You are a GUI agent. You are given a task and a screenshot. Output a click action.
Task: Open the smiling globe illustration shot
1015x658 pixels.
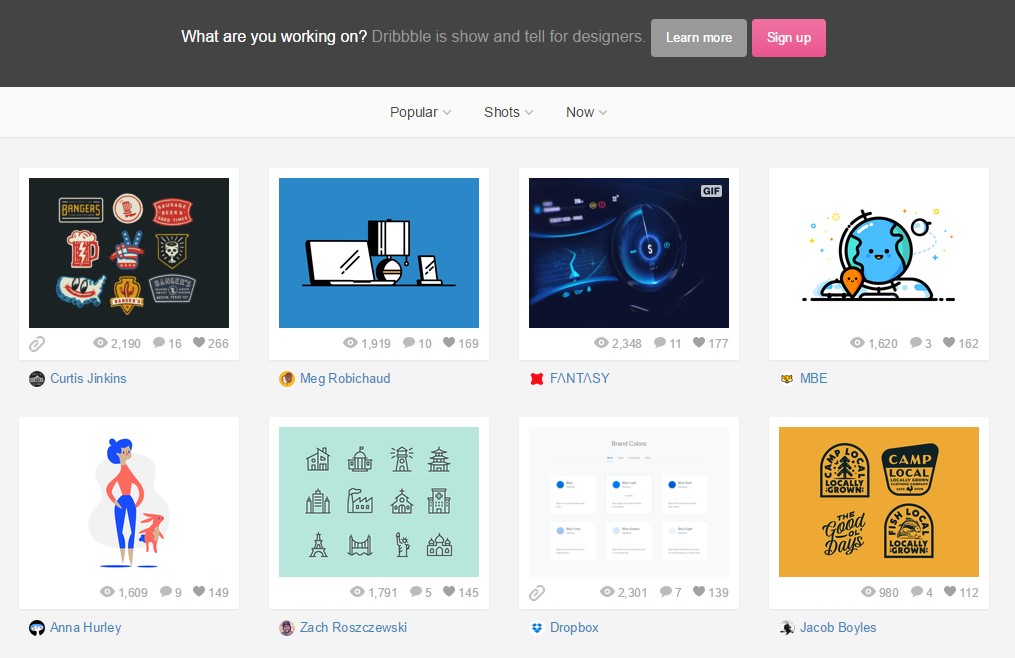(878, 253)
